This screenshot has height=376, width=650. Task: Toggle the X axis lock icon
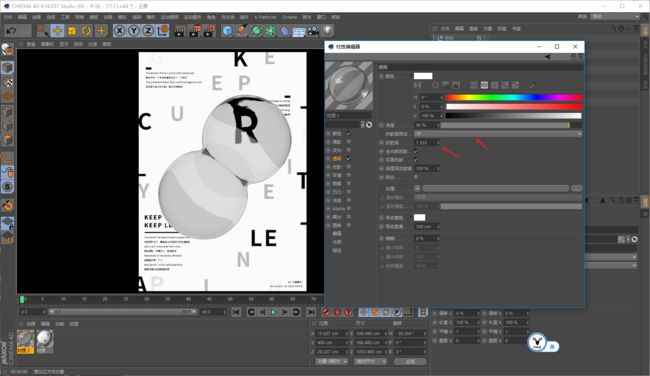[x=119, y=31]
